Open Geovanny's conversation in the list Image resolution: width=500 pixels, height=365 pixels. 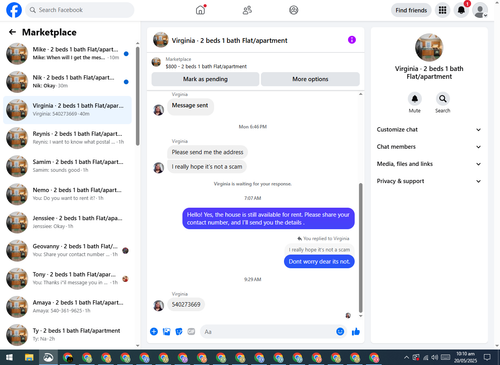(x=67, y=251)
